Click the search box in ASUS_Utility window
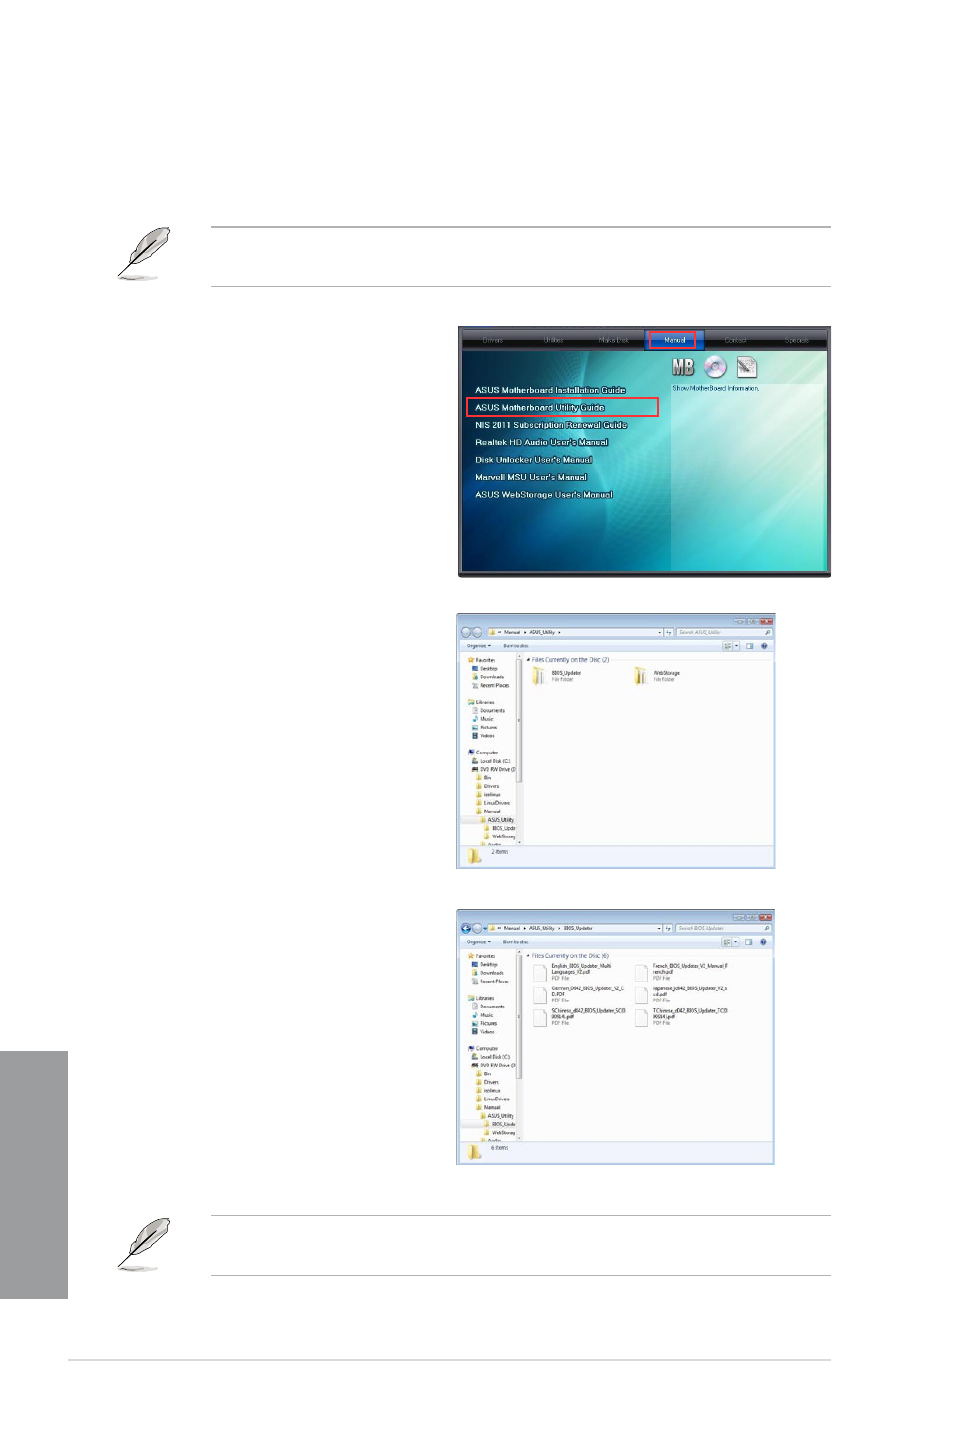The width and height of the screenshot is (954, 1437). pos(724,632)
